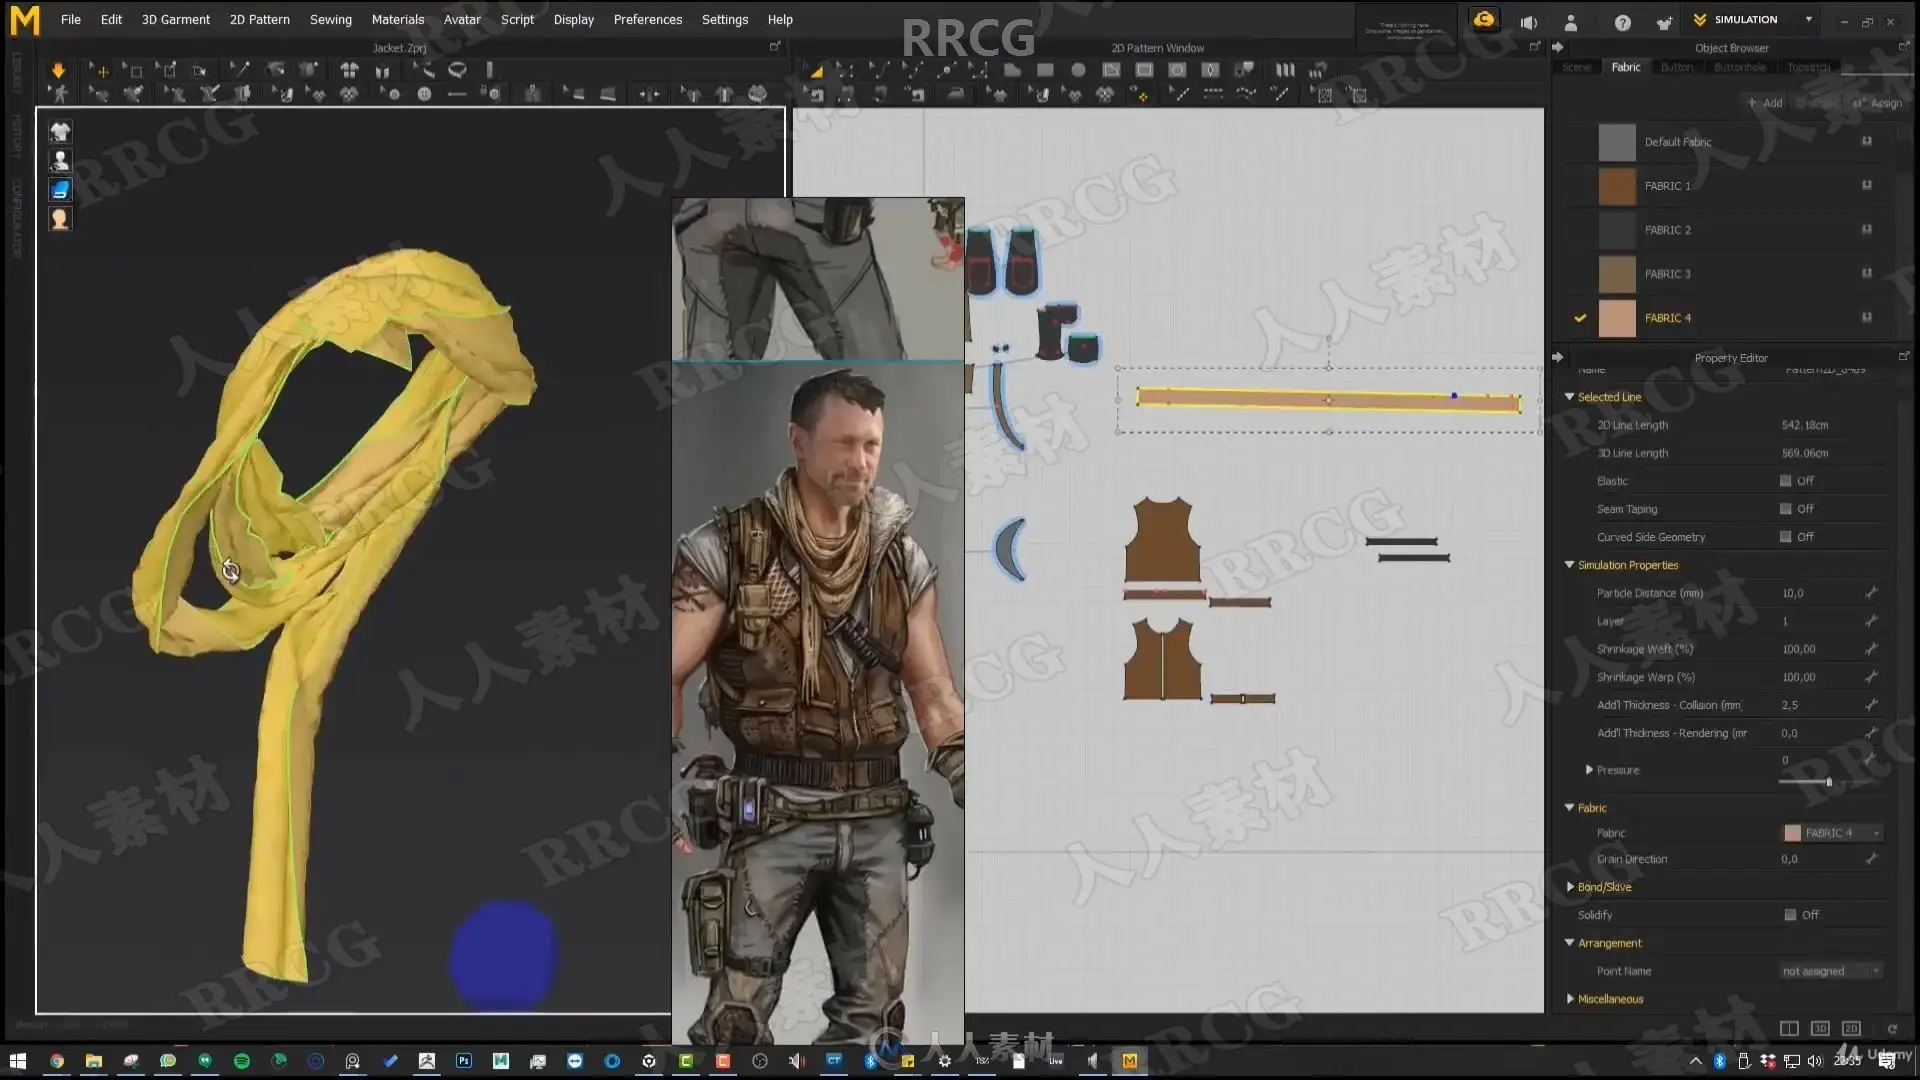Expand the Pressure section
The height and width of the screenshot is (1080, 1920).
(1589, 770)
